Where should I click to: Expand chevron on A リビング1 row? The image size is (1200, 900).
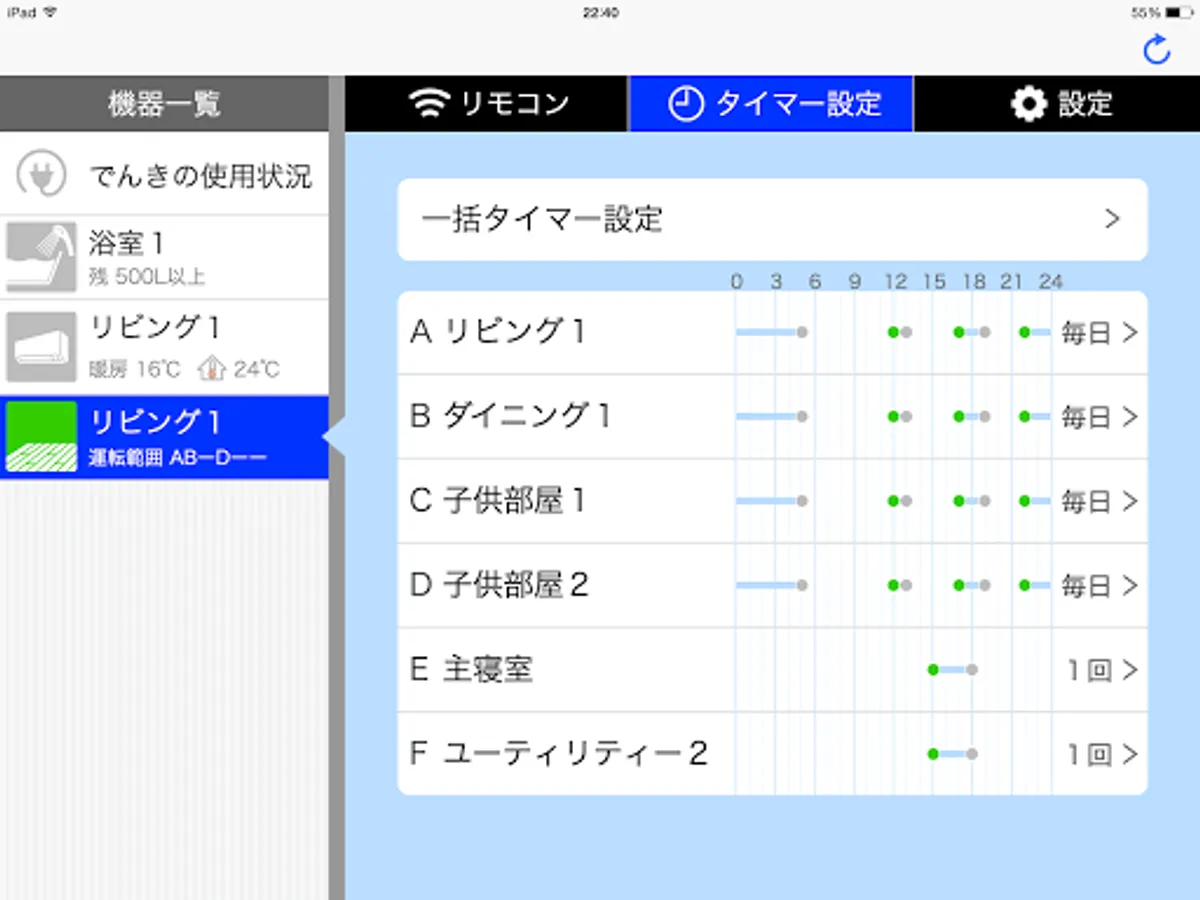tap(1130, 333)
